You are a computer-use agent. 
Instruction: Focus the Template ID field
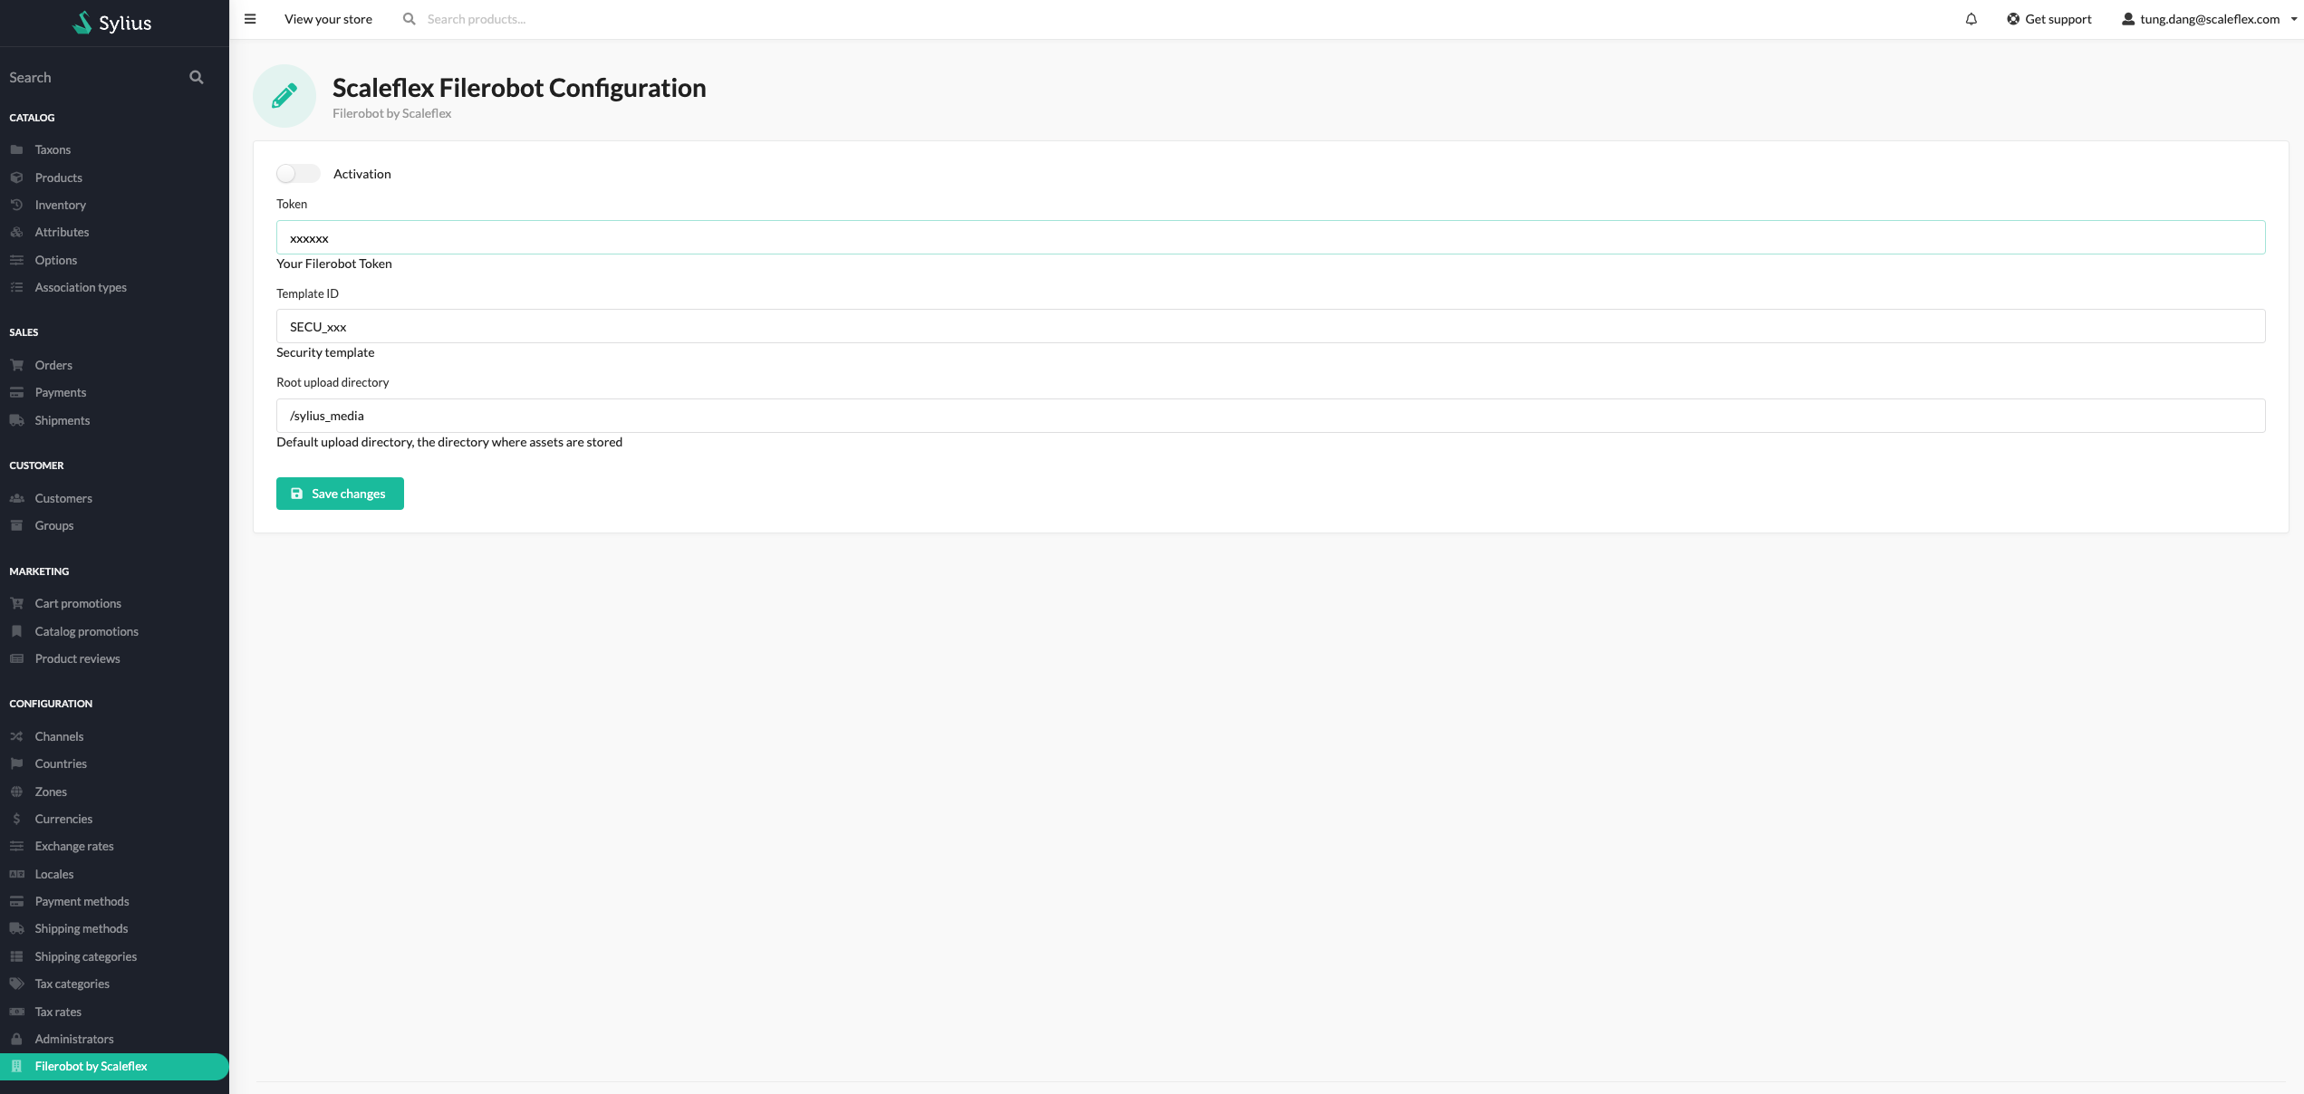click(1270, 327)
